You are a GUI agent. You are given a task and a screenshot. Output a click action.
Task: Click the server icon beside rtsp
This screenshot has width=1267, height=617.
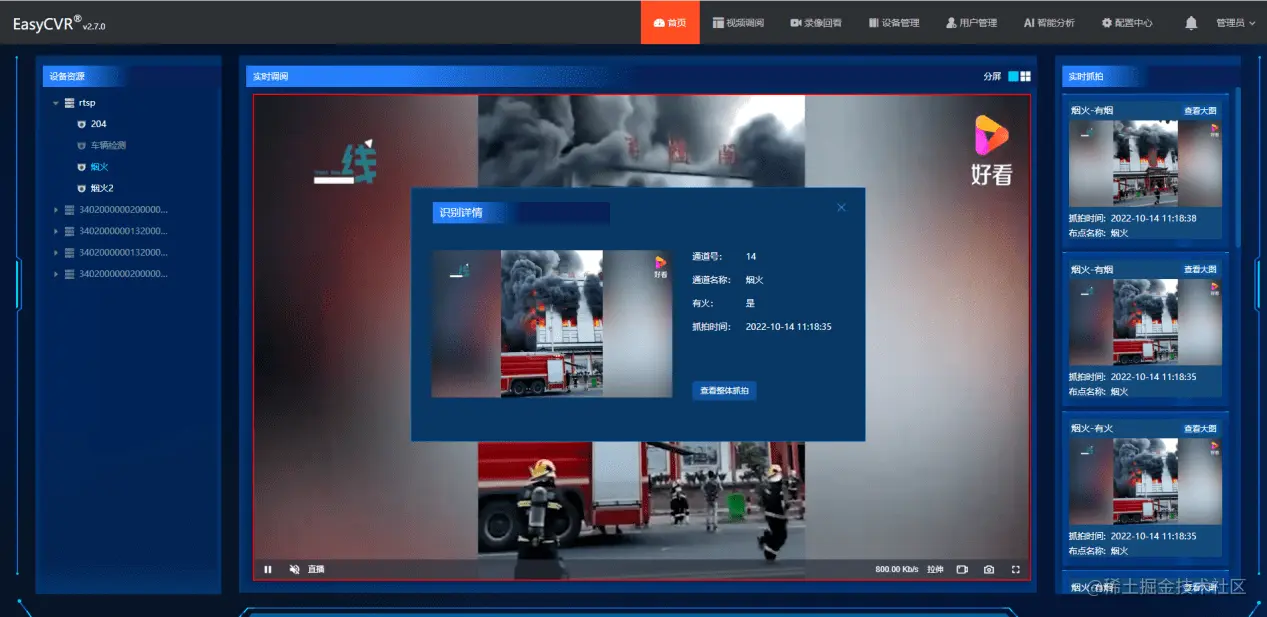(x=69, y=103)
